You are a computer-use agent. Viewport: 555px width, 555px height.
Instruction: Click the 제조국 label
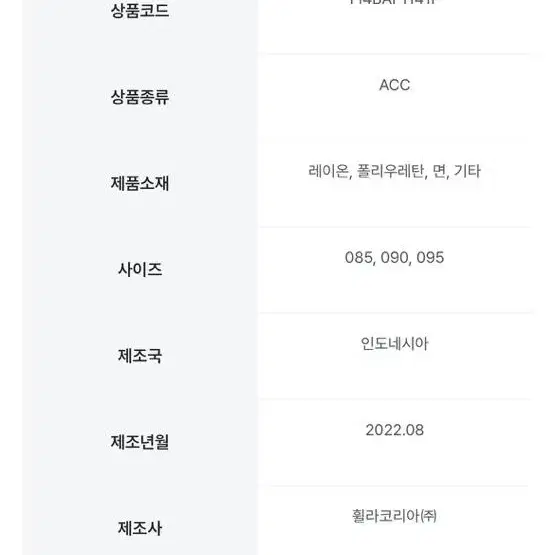(x=140, y=356)
